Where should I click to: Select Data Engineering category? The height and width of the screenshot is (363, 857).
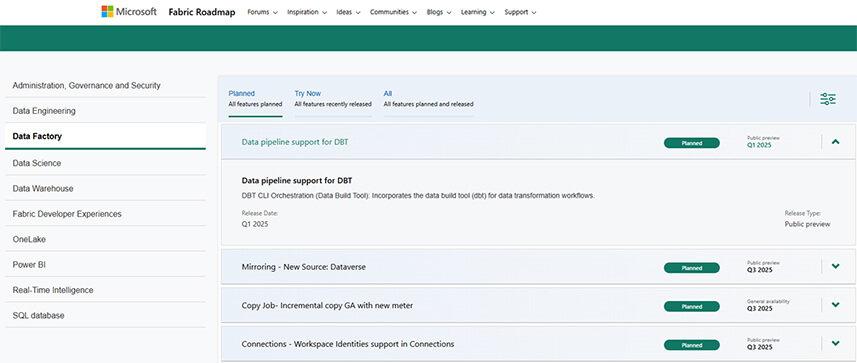pos(105,111)
